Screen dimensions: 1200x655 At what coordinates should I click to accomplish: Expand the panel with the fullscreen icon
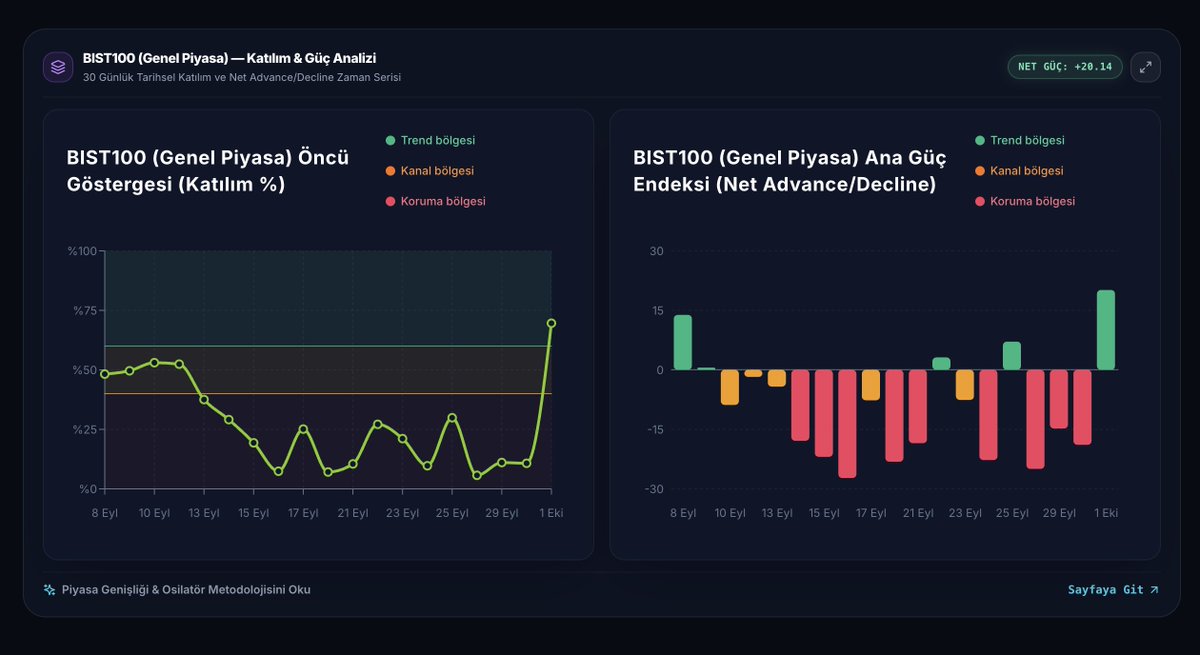(1146, 67)
